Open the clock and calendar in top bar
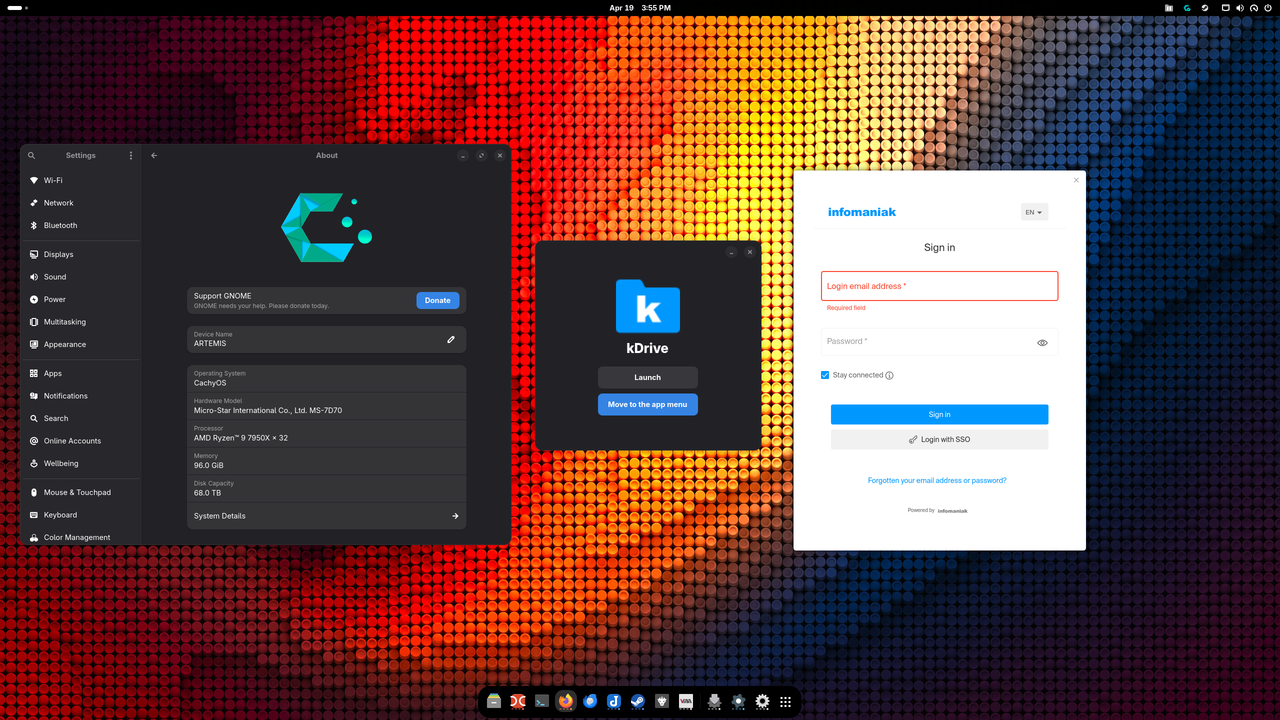The image size is (1280, 720). click(x=640, y=8)
